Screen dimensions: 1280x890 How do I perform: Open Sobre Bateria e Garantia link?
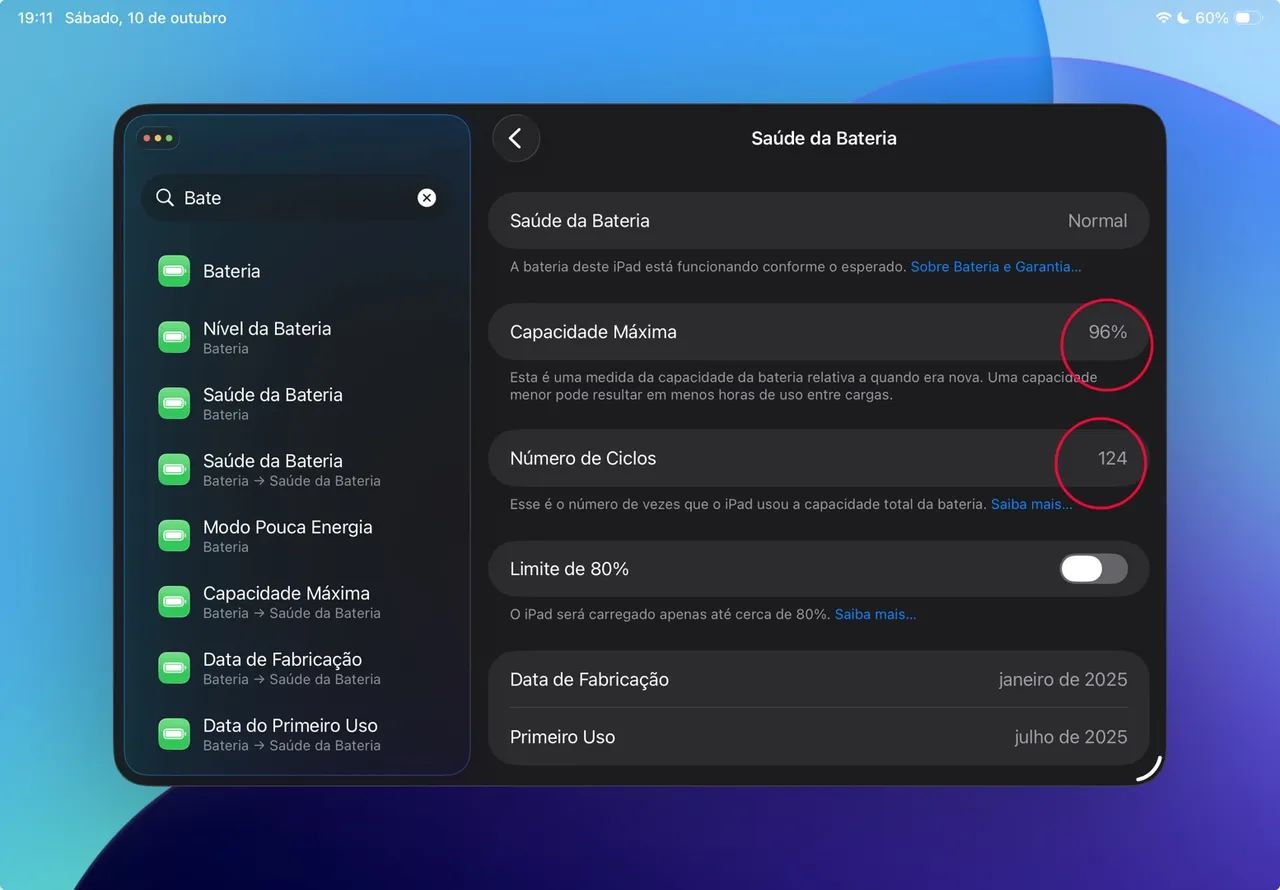(996, 267)
